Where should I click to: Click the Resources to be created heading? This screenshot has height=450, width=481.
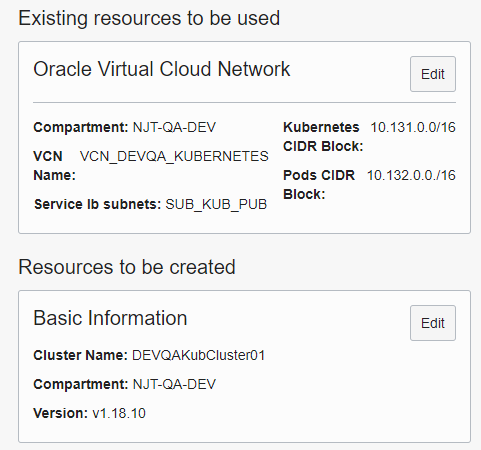(x=127, y=267)
